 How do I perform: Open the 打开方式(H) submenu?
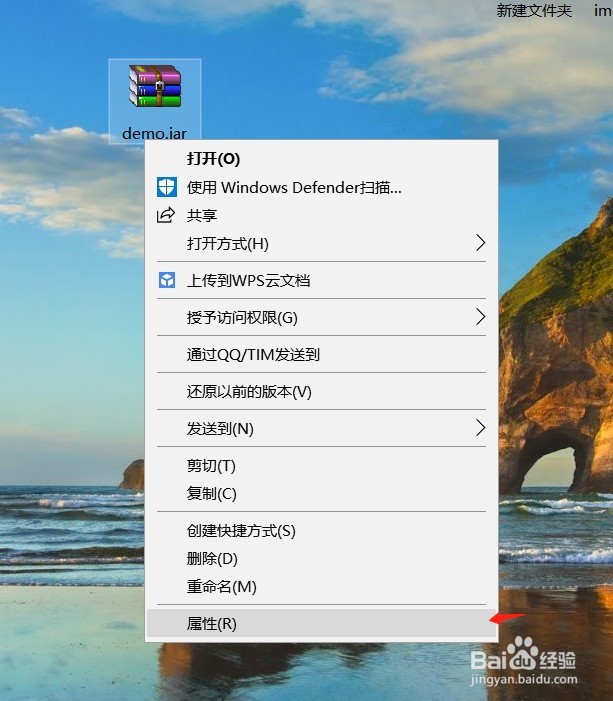coord(321,244)
